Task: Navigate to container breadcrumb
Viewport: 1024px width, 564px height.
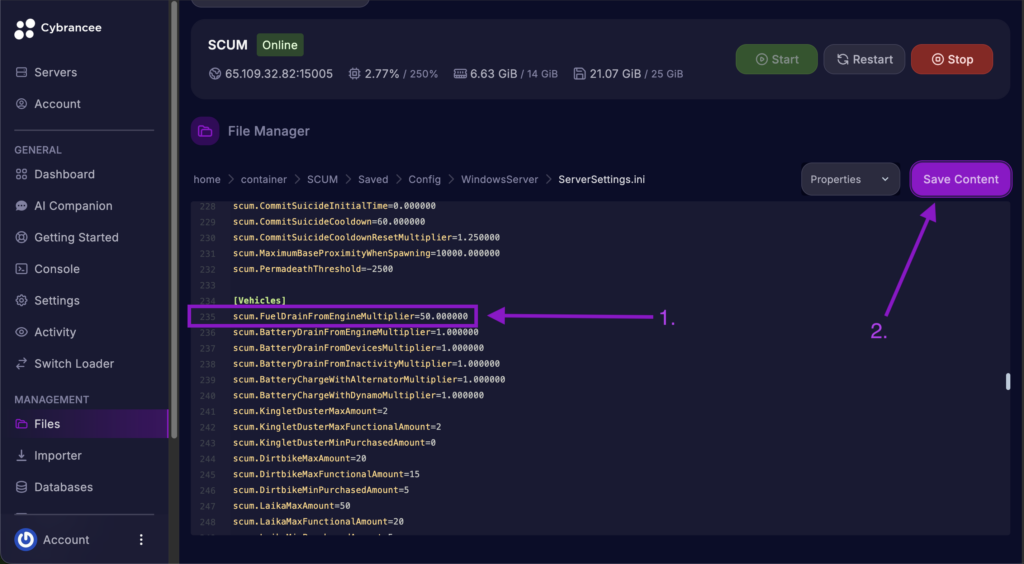Action: [x=264, y=180]
